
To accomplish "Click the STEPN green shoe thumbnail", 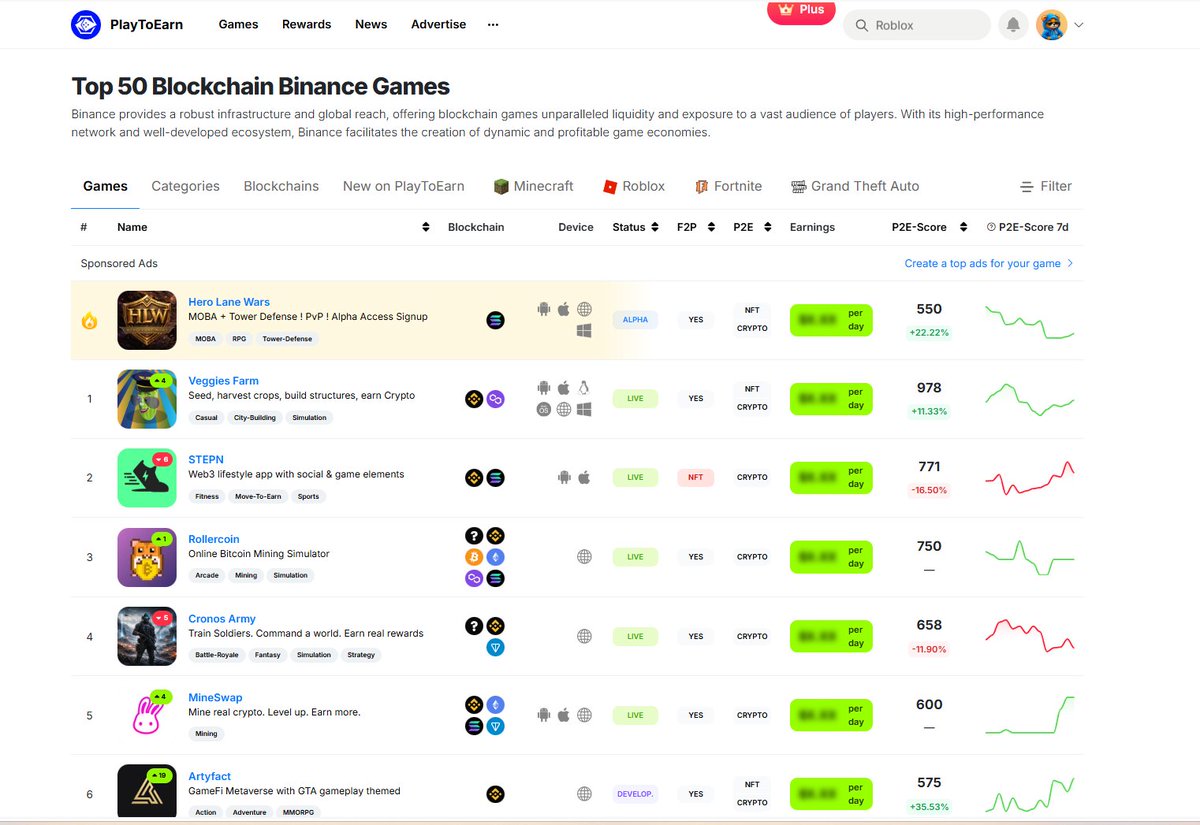I will pyautogui.click(x=147, y=477).
